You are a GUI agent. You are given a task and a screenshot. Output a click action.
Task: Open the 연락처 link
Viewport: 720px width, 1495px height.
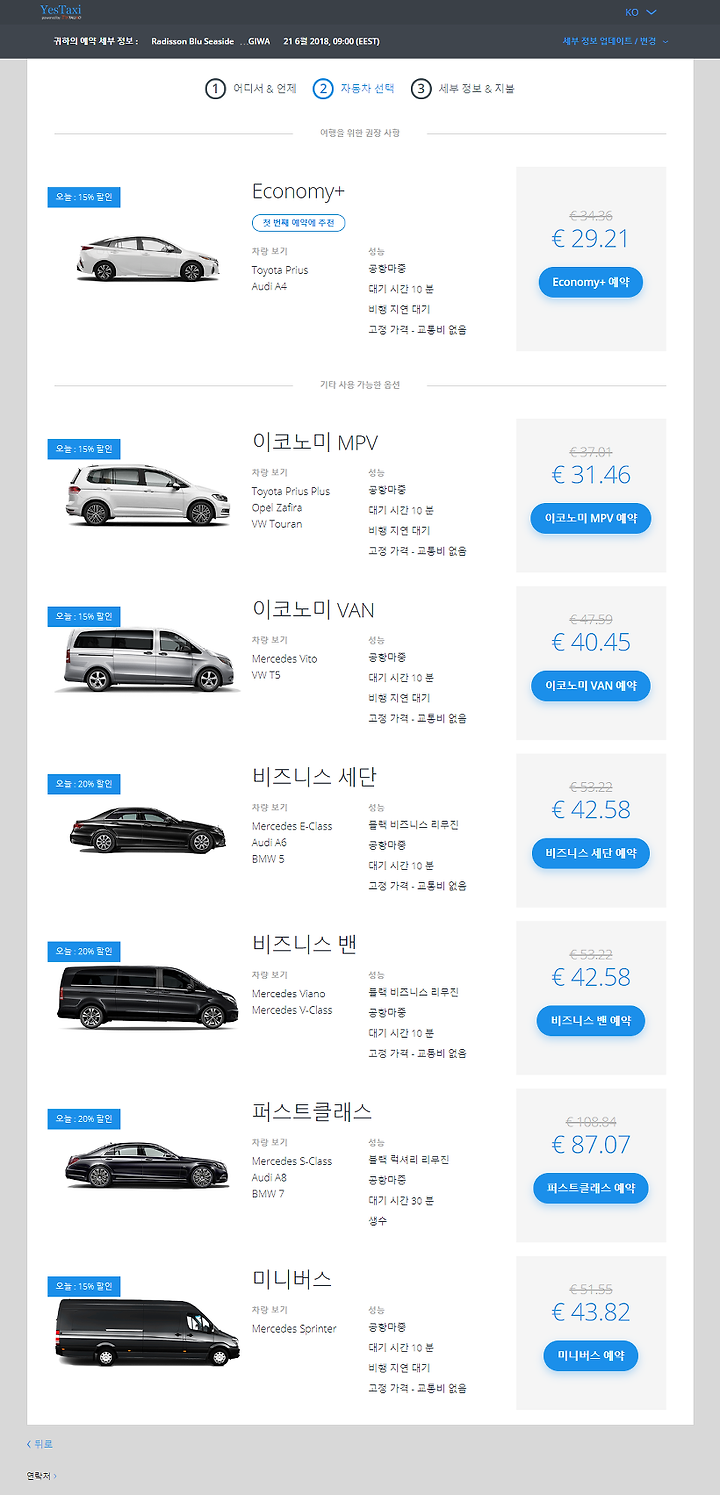pyautogui.click(x=41, y=1475)
